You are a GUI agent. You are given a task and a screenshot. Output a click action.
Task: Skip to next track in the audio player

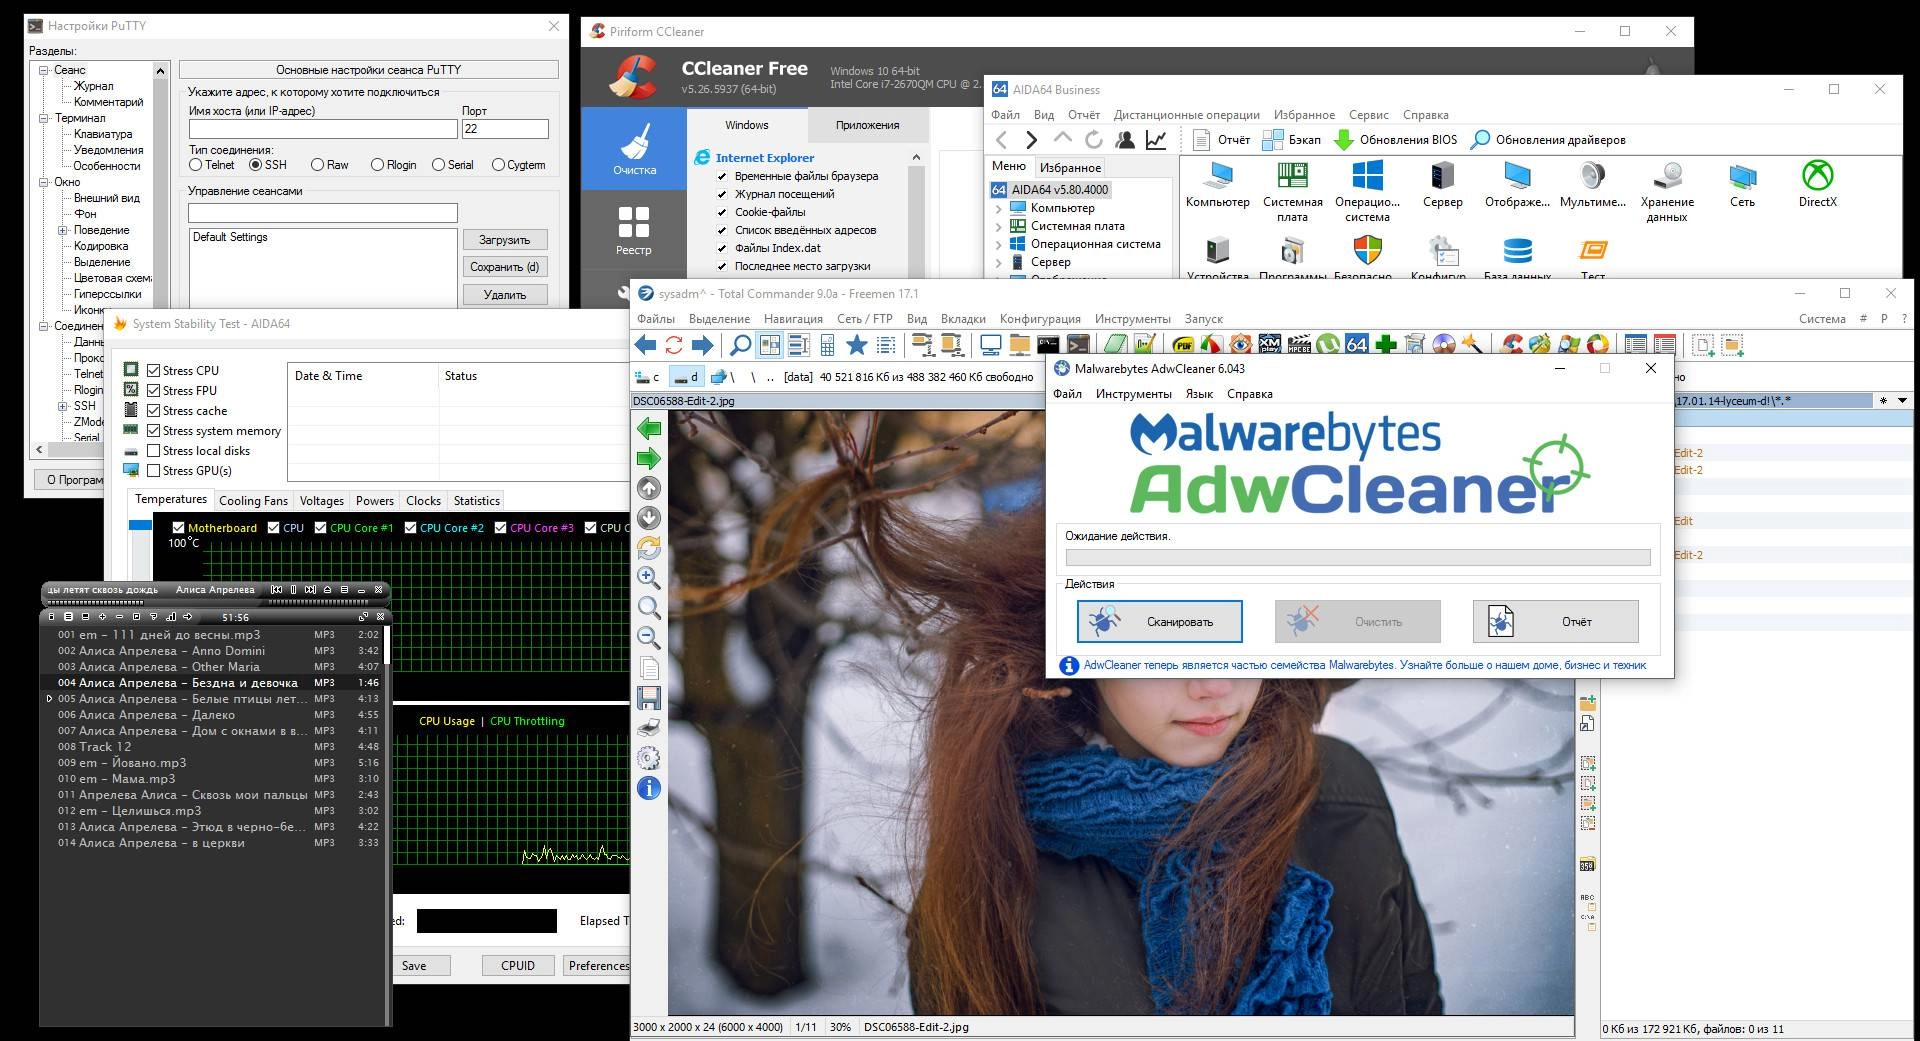(x=310, y=589)
